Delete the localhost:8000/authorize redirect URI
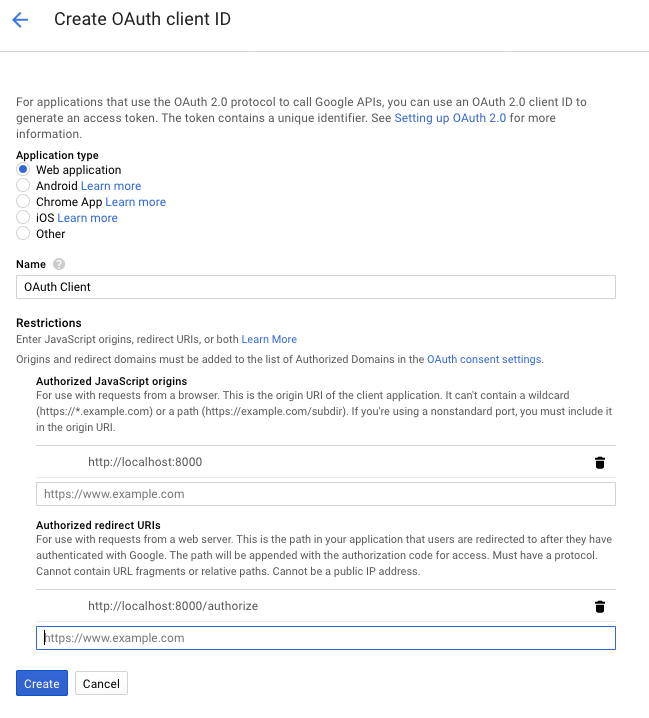This screenshot has height=718, width=649. (x=600, y=606)
